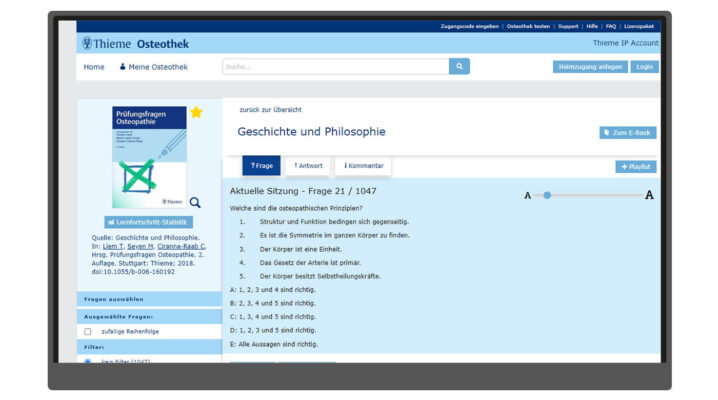The height and width of the screenshot is (400, 718).
Task: Click the Prüfungsfragen Osteopathie book cover
Action: tap(149, 157)
